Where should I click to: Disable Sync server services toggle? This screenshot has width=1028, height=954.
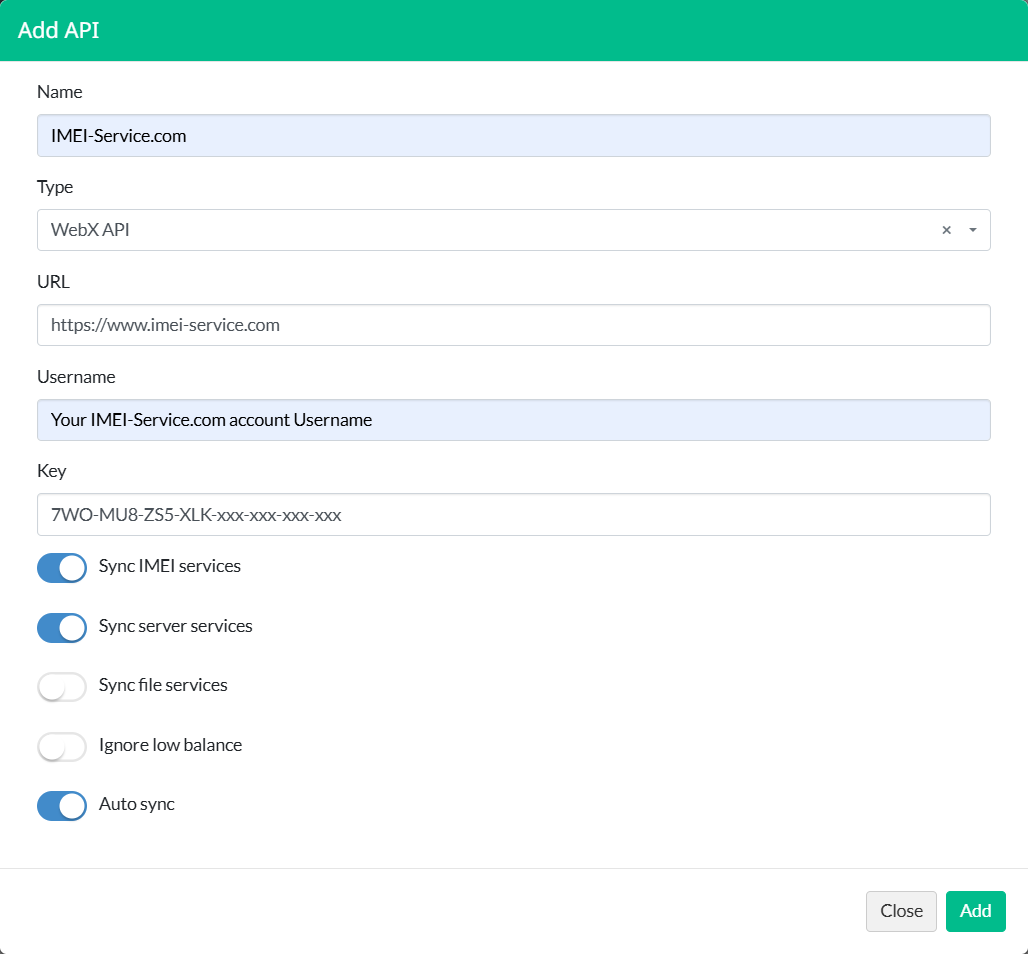coord(62,627)
